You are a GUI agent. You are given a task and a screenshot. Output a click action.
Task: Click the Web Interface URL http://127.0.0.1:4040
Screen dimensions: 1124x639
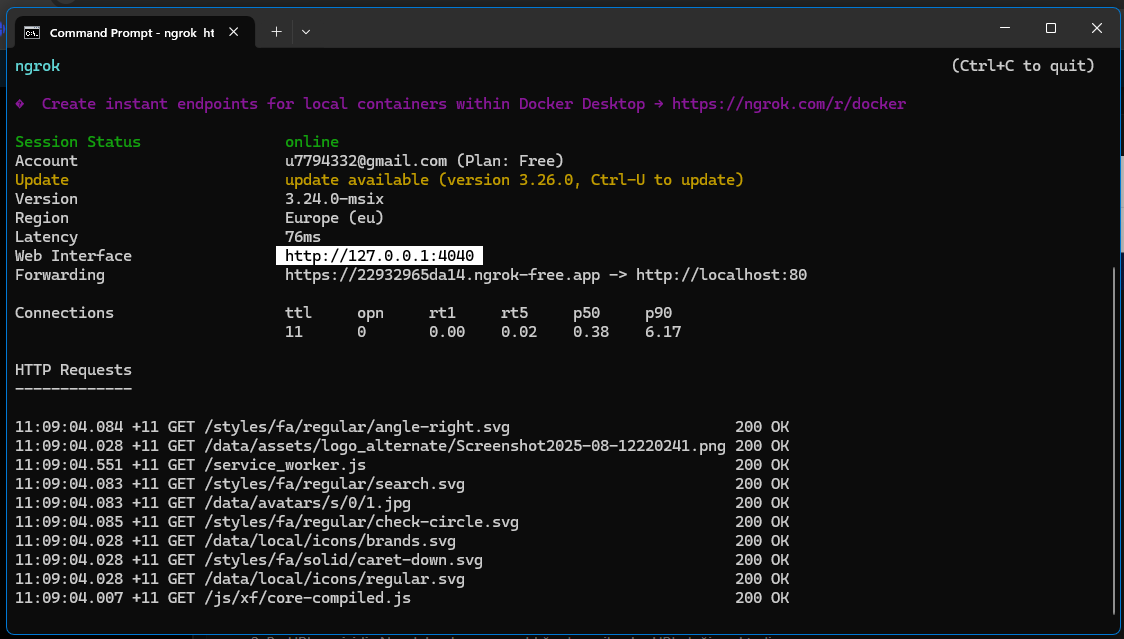click(379, 256)
